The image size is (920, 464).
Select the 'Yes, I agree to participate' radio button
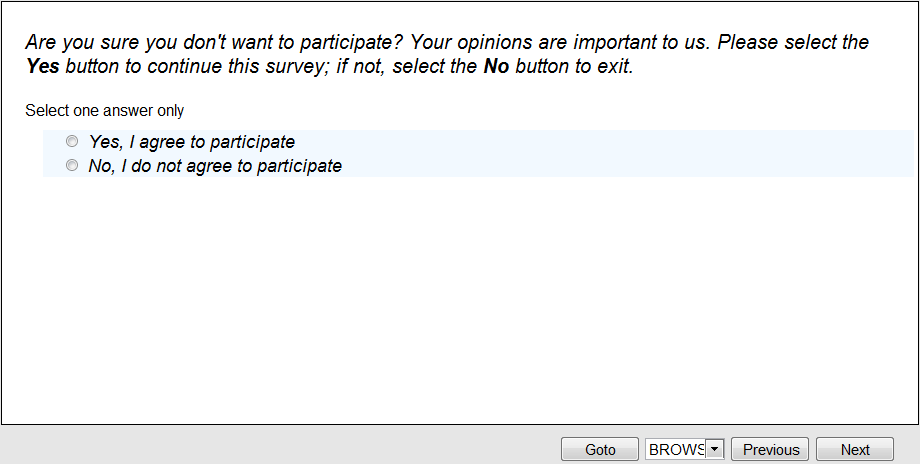click(x=72, y=142)
